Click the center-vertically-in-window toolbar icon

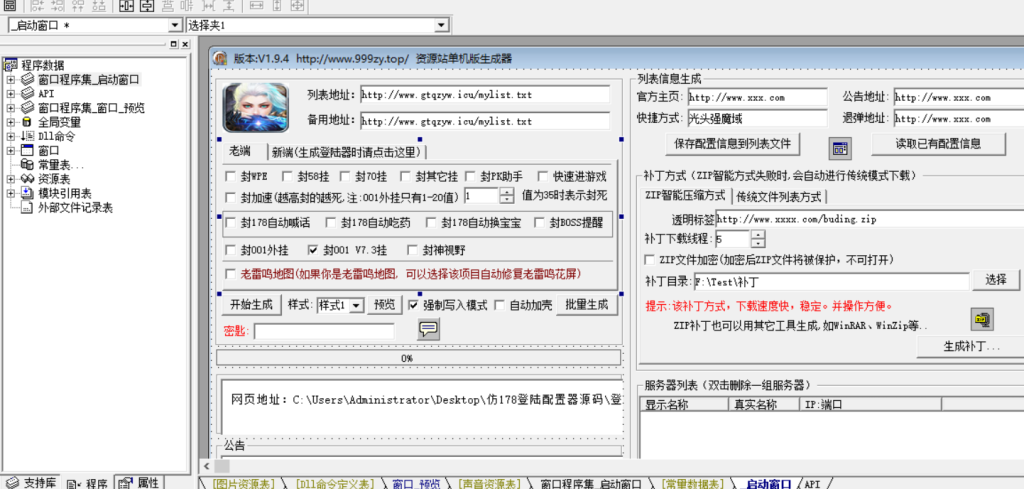pos(147,6)
